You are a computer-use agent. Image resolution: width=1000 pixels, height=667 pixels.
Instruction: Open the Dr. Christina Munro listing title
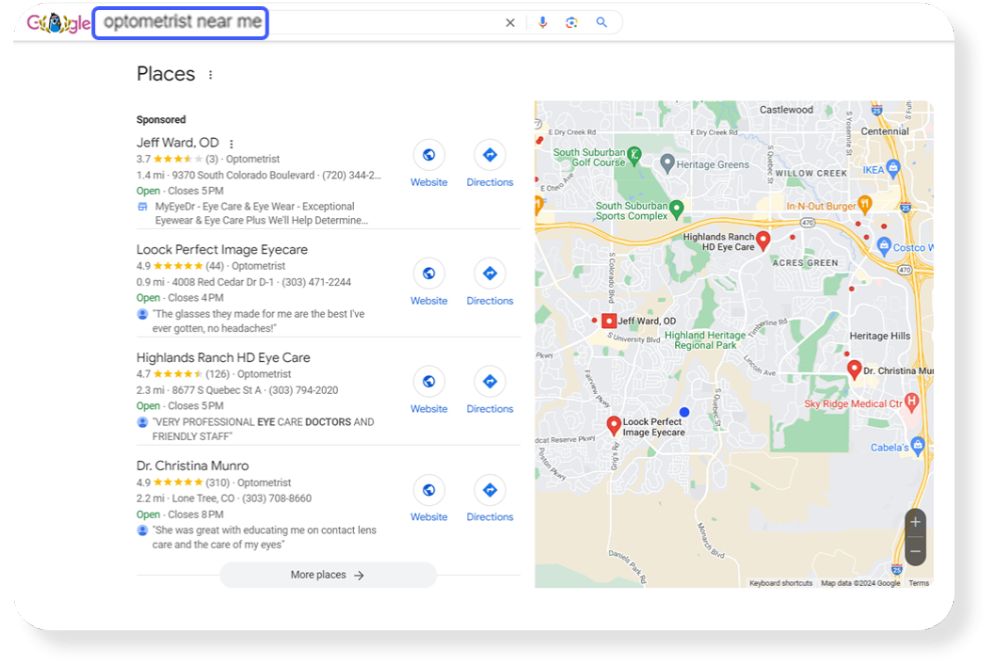[193, 465]
